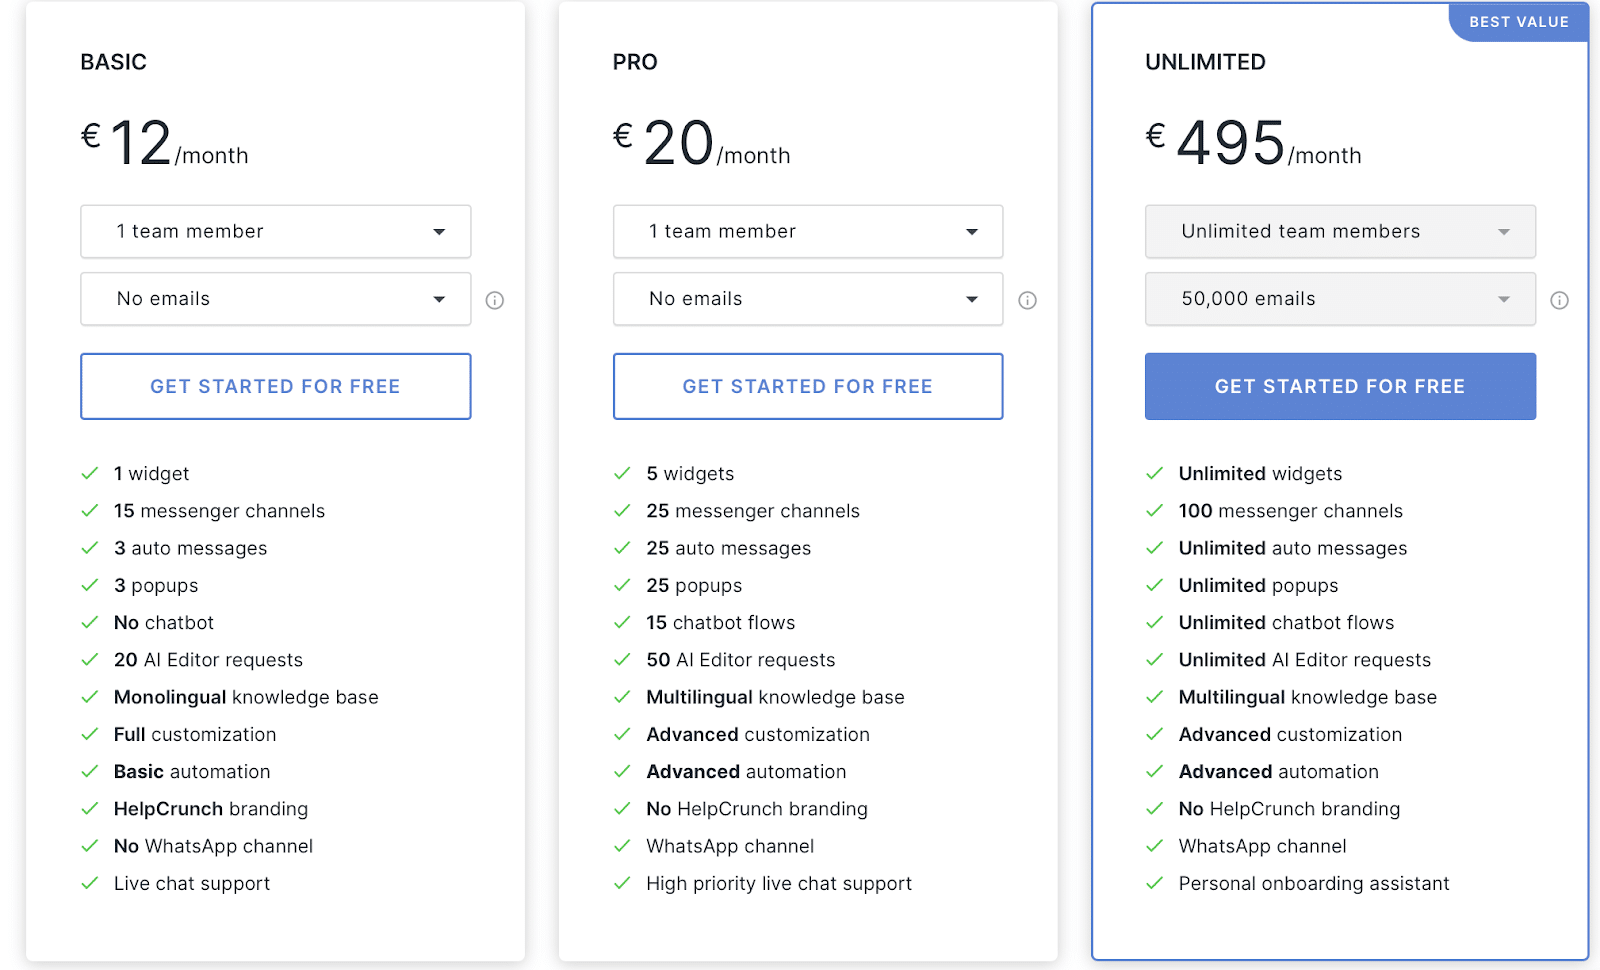Click checkmark icon next to '1 widget'

click(x=90, y=474)
